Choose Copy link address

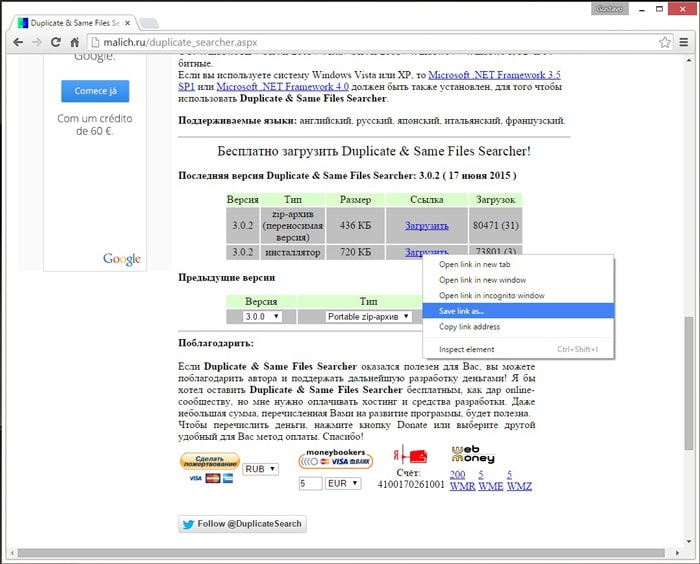pos(518,327)
